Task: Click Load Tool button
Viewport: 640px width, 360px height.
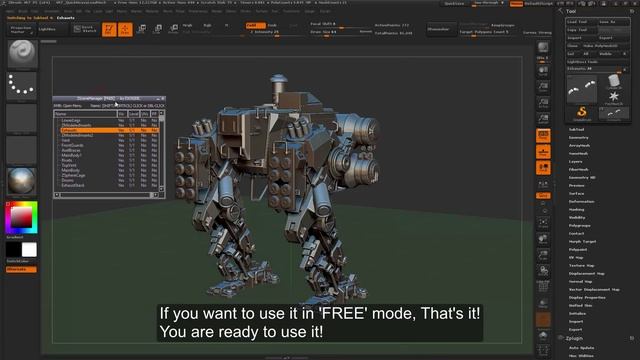Action: click(x=582, y=22)
